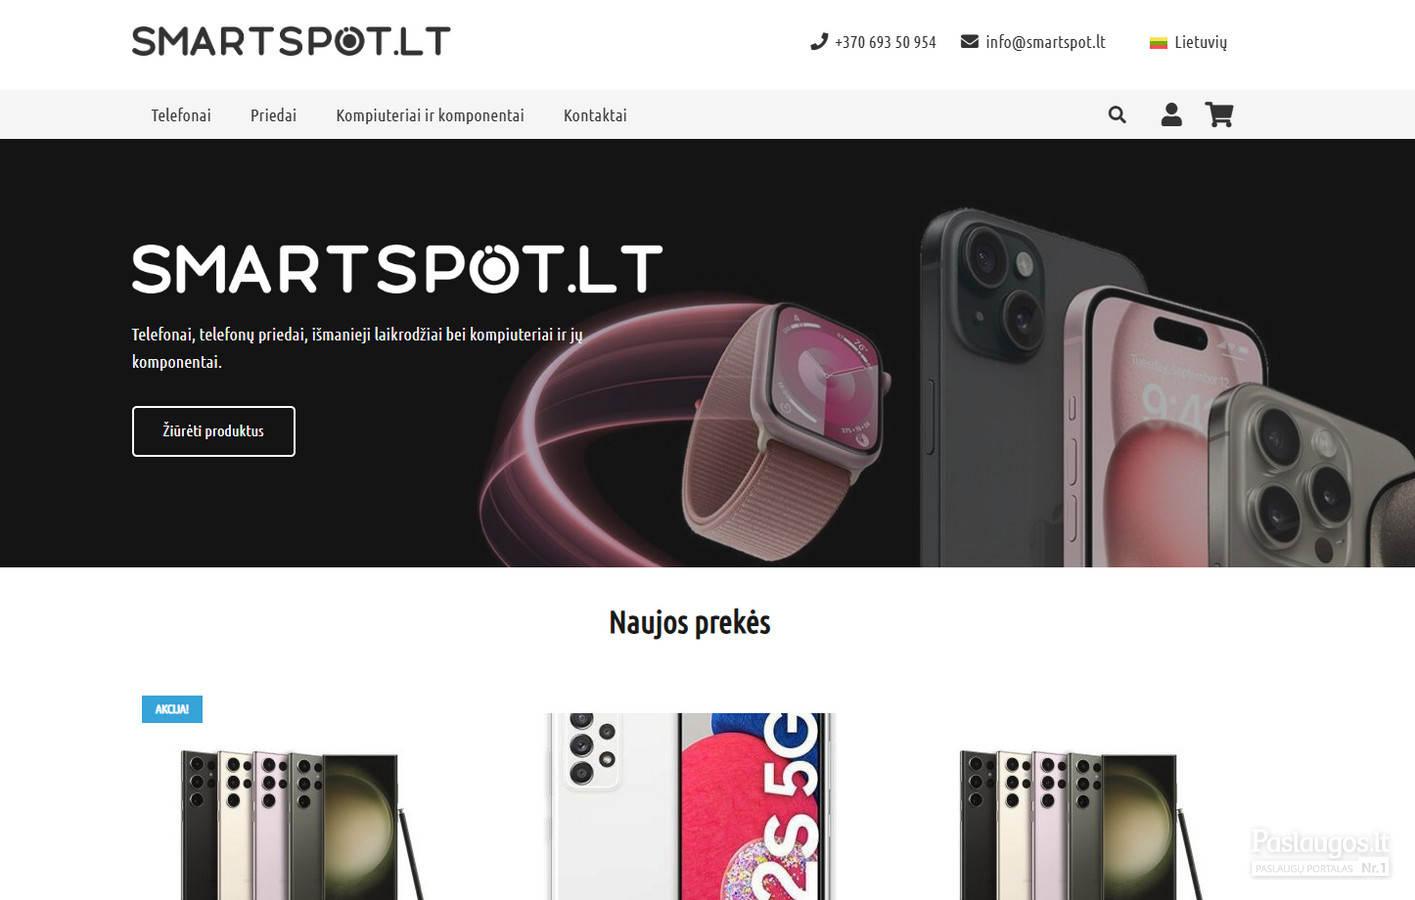Click the envelope email icon
This screenshot has width=1415, height=900.
point(969,41)
